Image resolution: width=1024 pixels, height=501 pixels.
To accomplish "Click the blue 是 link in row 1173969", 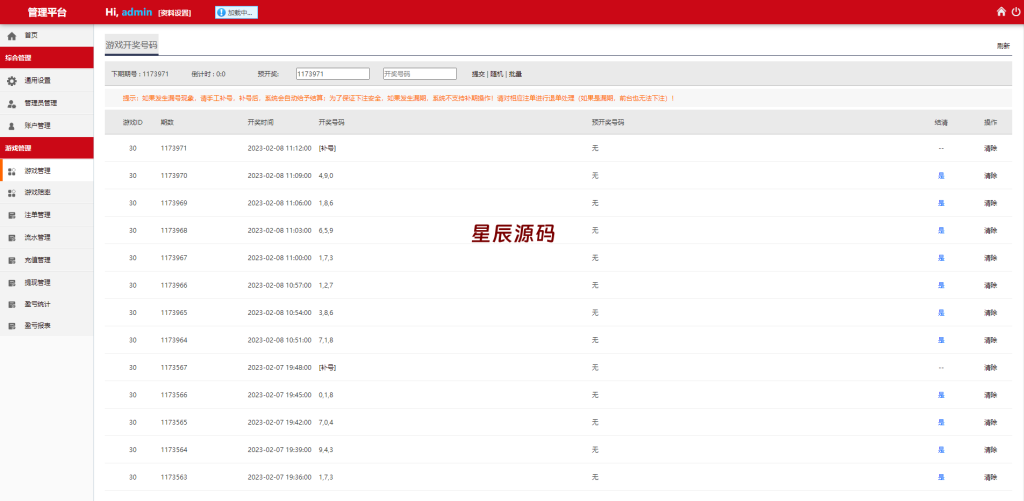I will click(x=941, y=203).
